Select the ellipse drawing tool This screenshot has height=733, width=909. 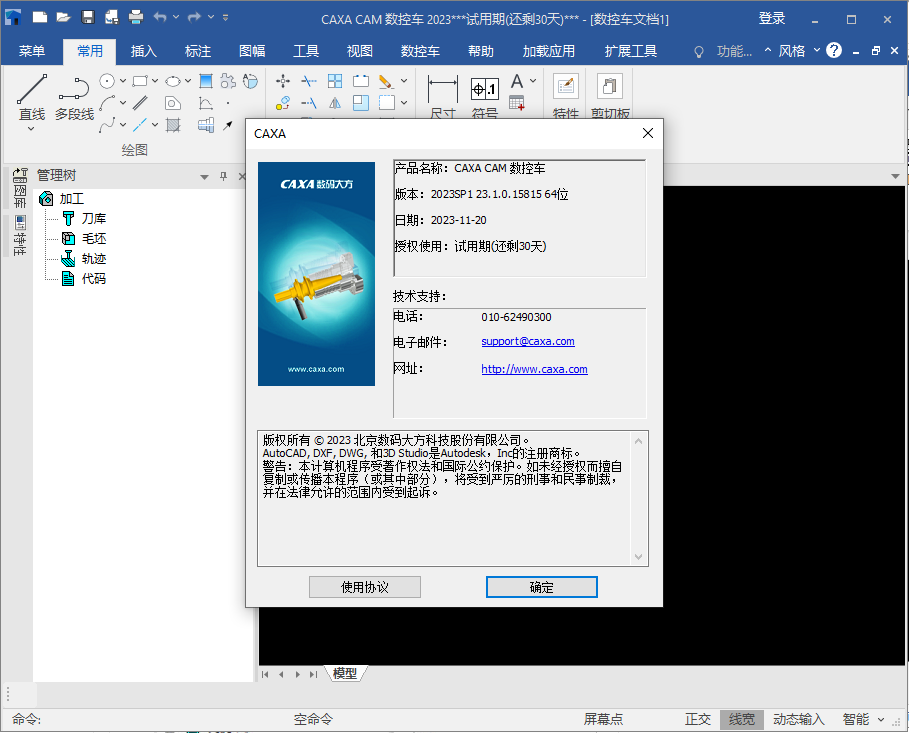173,81
